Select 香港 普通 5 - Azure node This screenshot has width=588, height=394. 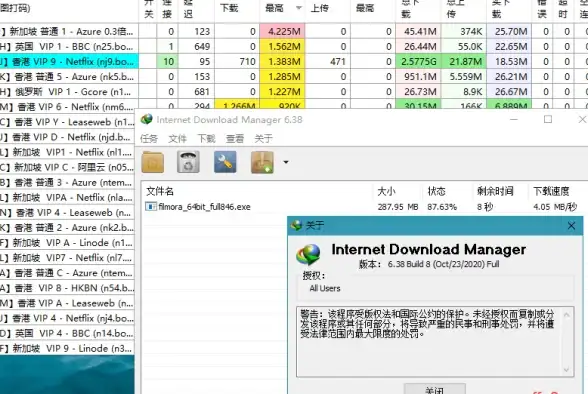[x=69, y=76]
